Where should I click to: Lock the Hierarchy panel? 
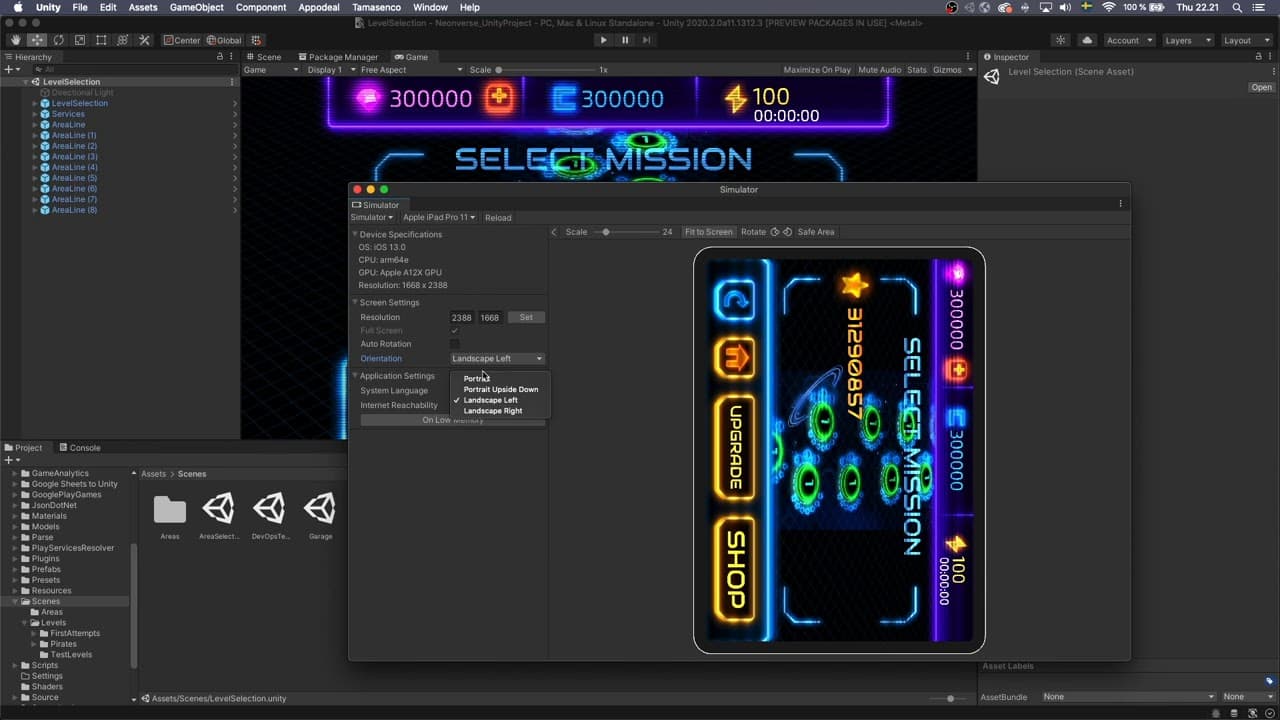pos(220,57)
